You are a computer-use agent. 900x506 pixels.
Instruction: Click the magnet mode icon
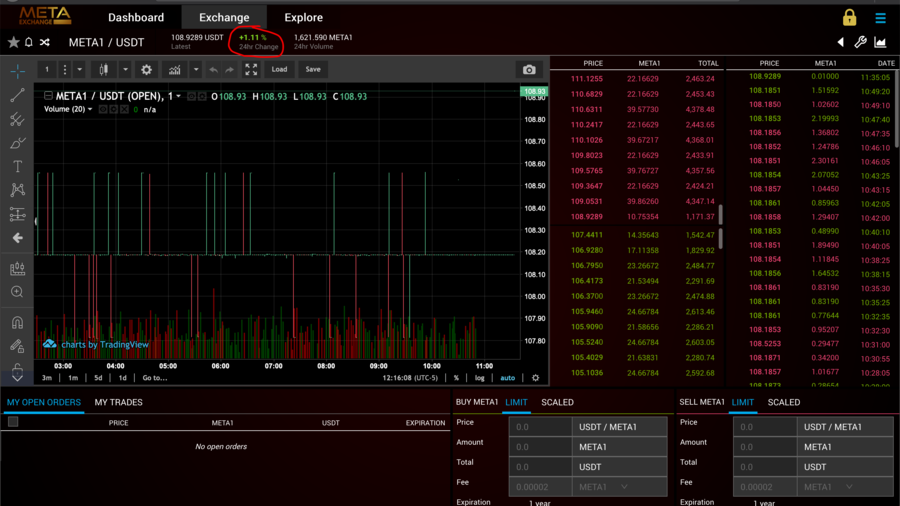tap(17, 323)
